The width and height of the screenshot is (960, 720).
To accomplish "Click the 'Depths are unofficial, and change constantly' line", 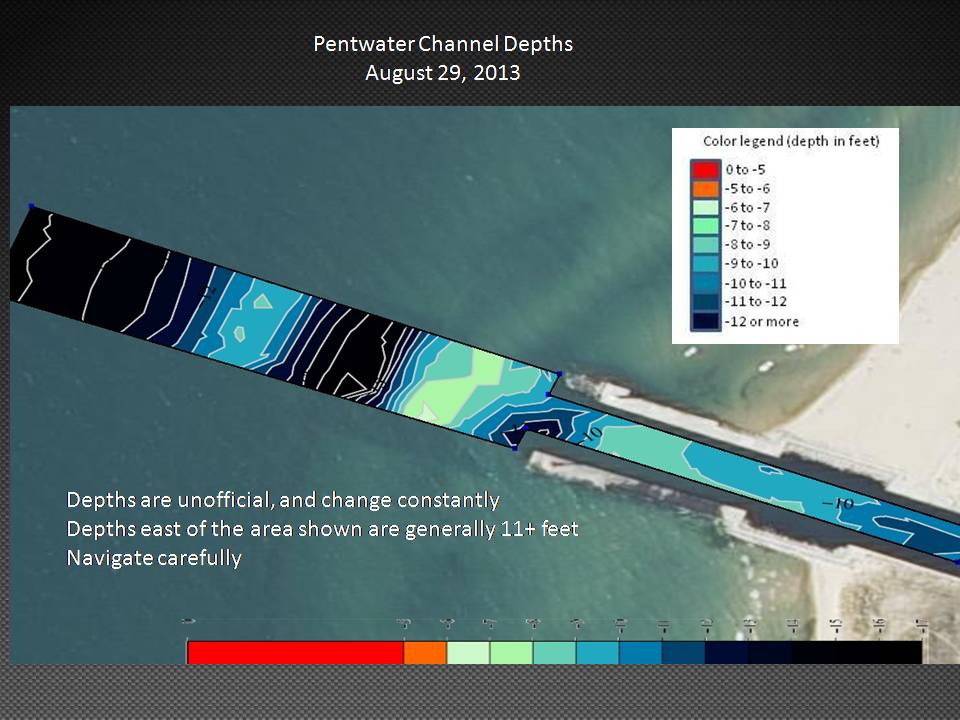I will pyautogui.click(x=283, y=499).
